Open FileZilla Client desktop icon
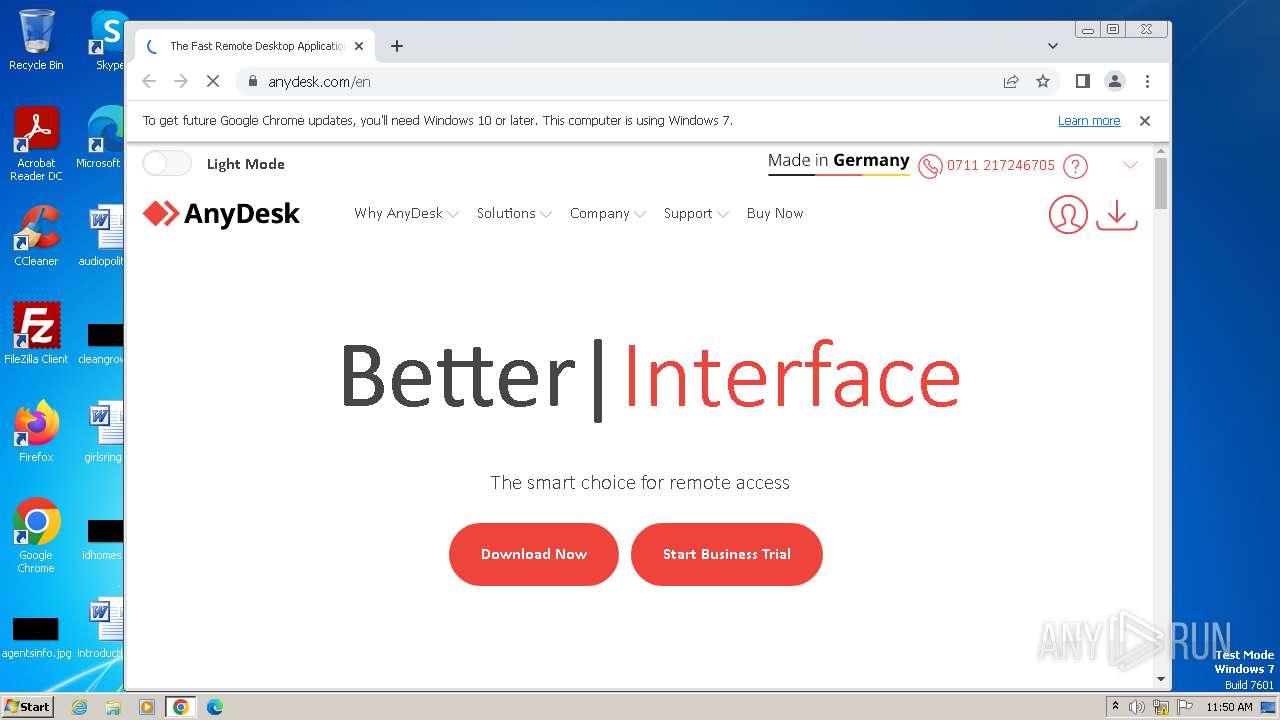The image size is (1280, 720). [36, 334]
